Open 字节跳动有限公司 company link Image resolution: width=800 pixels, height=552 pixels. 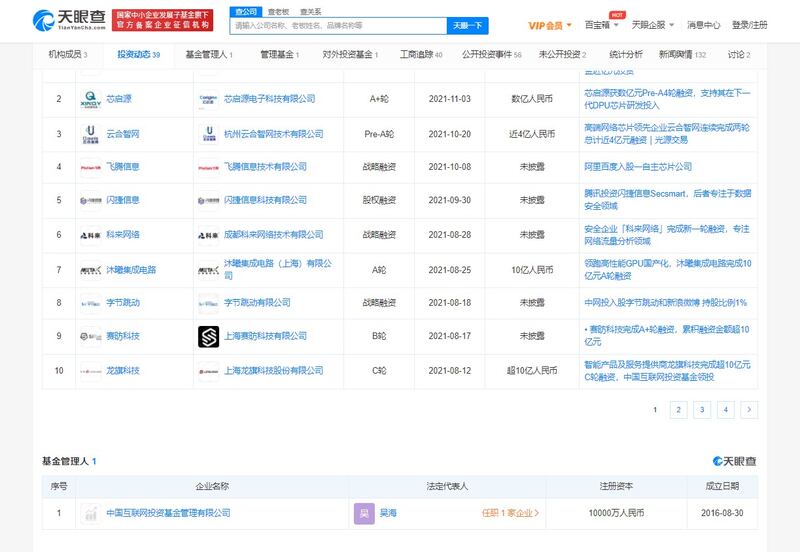coord(257,303)
